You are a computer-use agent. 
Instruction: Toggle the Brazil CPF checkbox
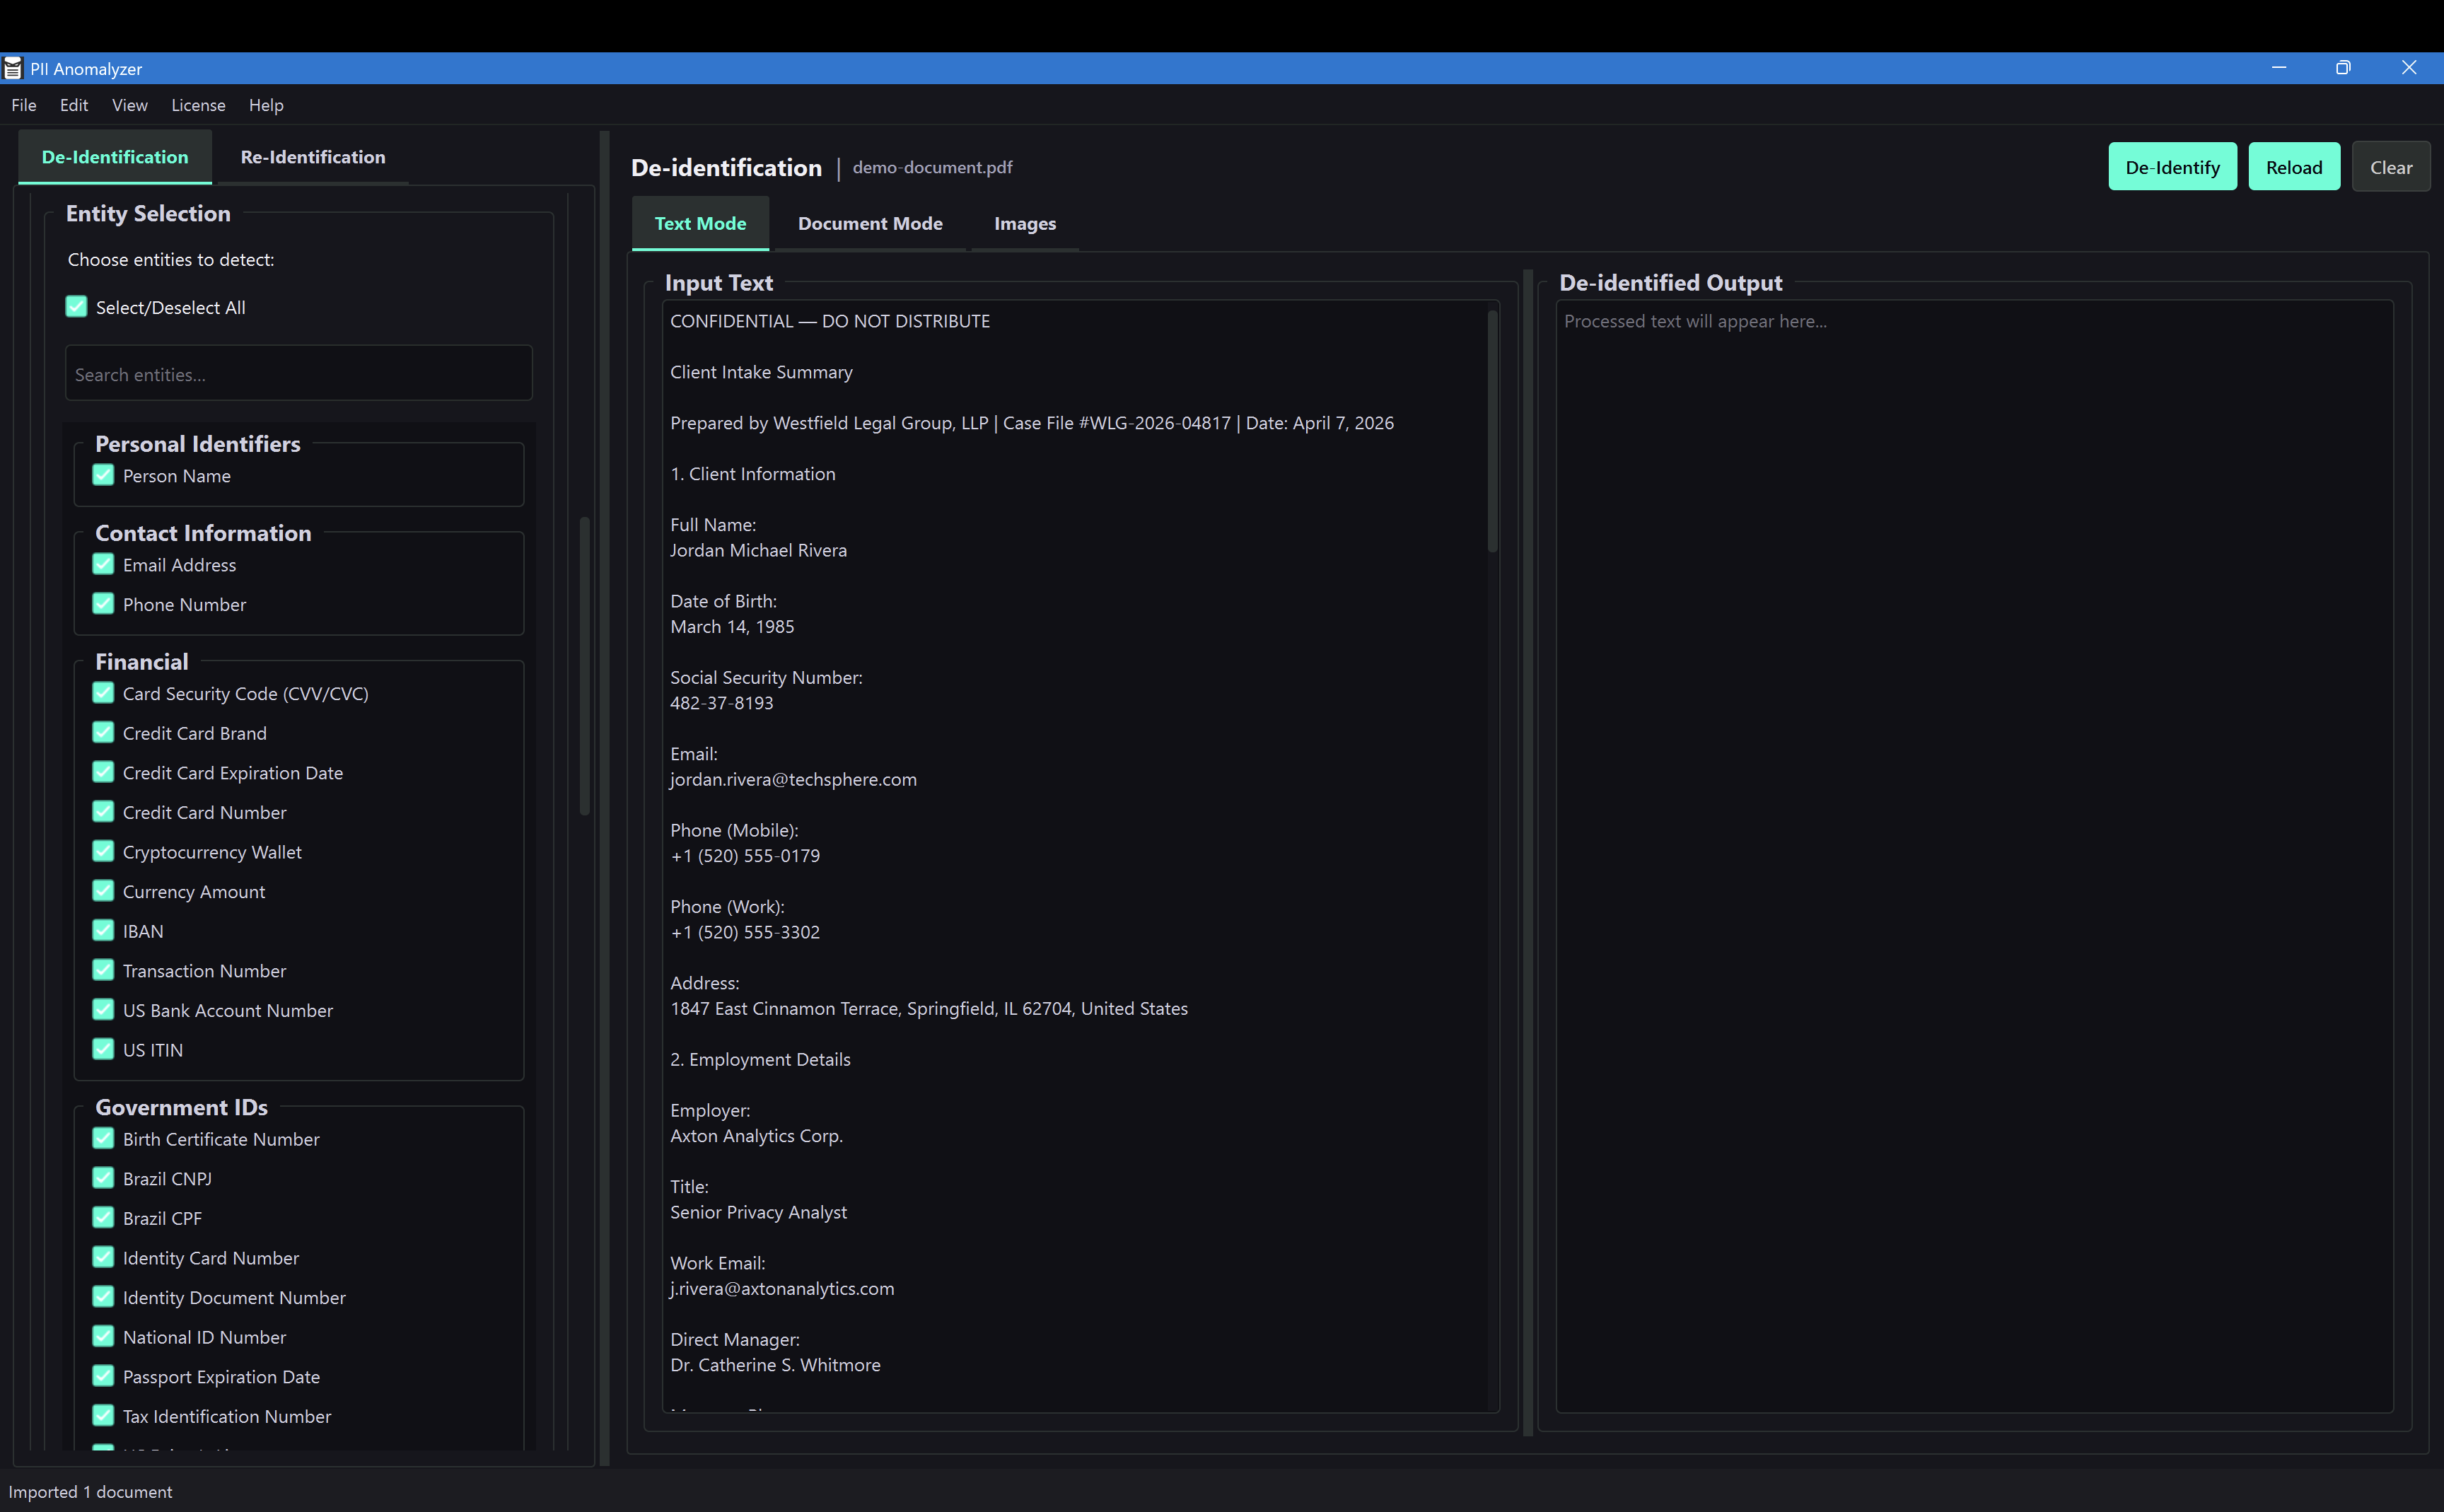(x=103, y=1218)
